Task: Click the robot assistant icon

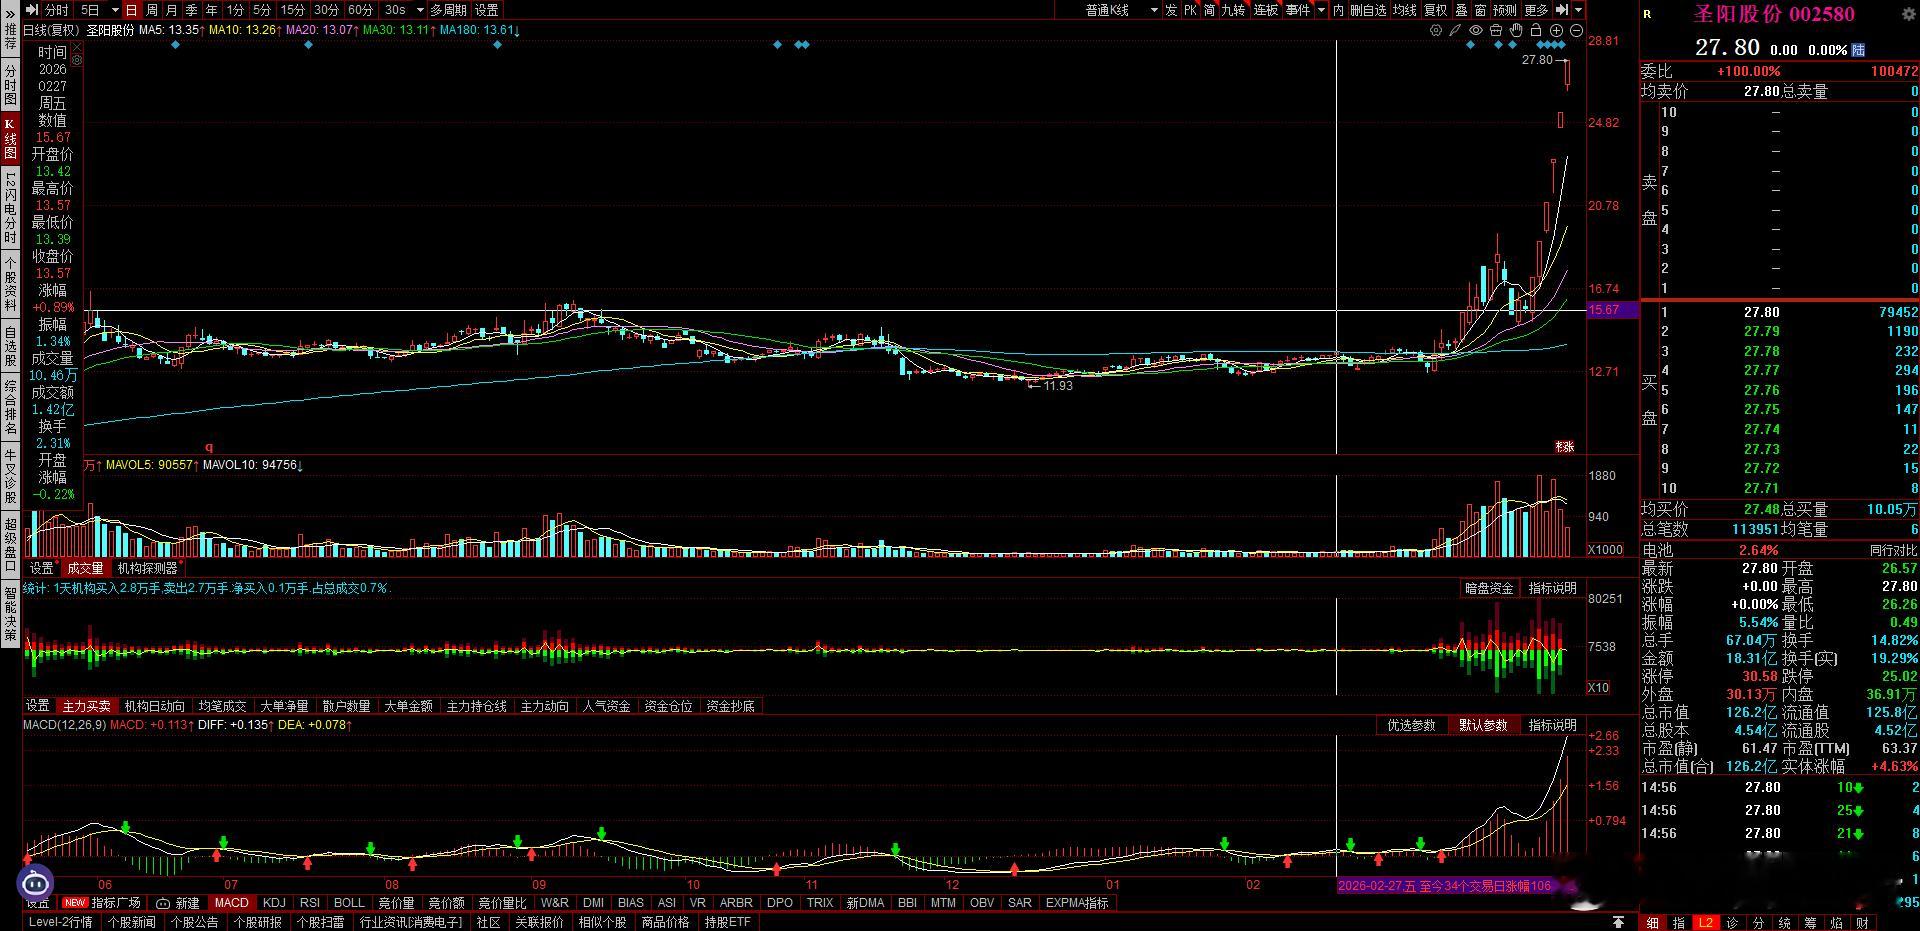Action: pyautogui.click(x=35, y=882)
